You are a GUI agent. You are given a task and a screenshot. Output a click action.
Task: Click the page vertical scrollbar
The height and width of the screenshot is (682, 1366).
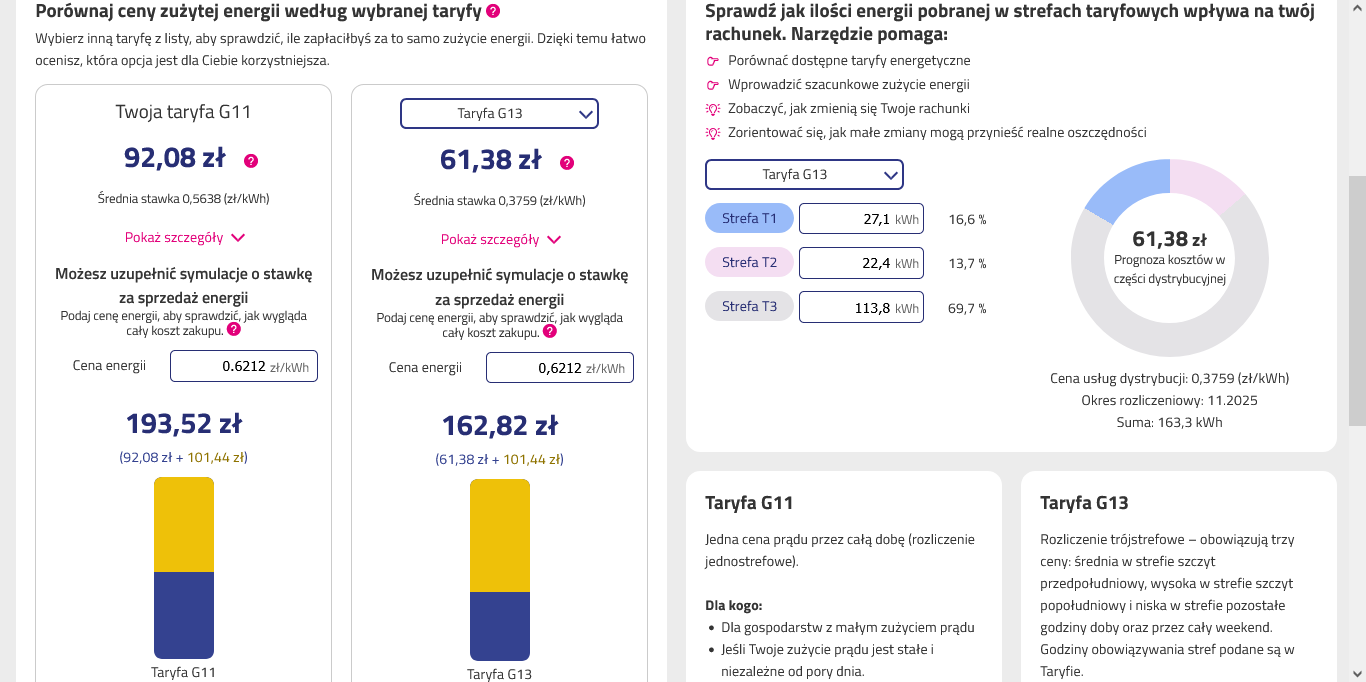1357,300
